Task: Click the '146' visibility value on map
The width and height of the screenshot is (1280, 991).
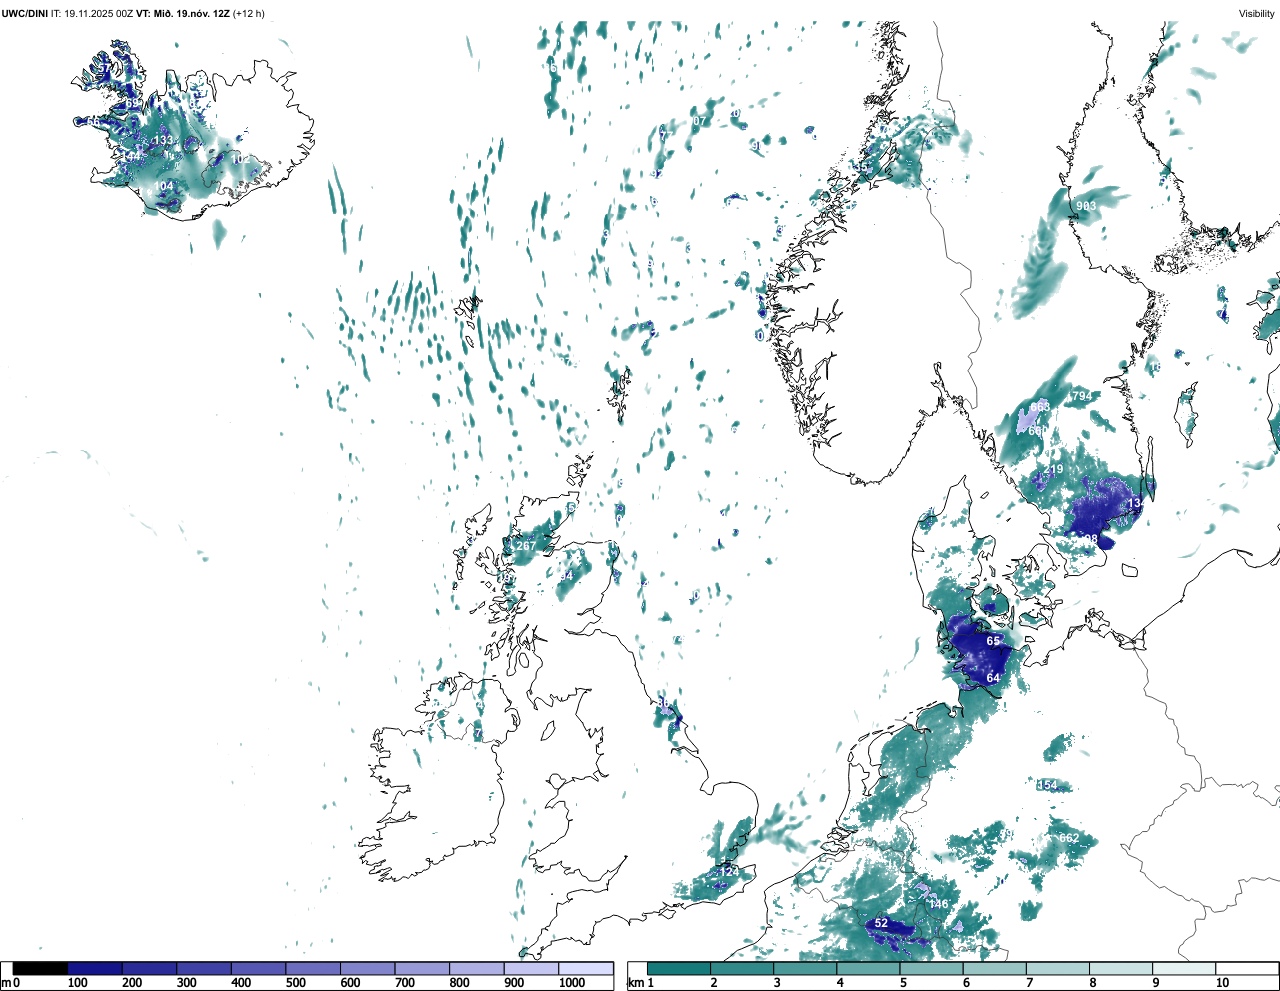Action: pyautogui.click(x=938, y=904)
